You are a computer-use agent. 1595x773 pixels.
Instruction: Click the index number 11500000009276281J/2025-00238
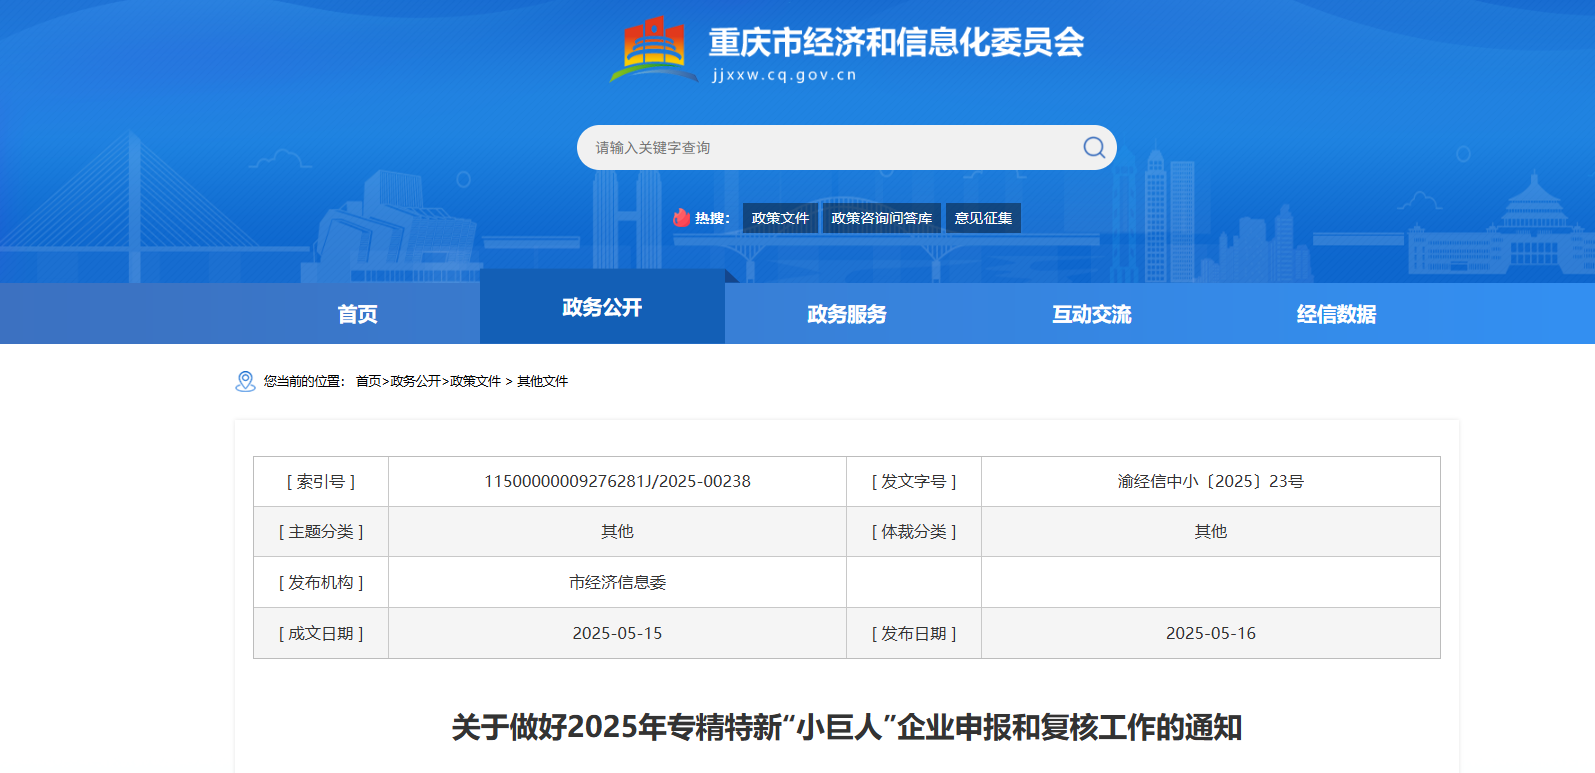point(617,481)
